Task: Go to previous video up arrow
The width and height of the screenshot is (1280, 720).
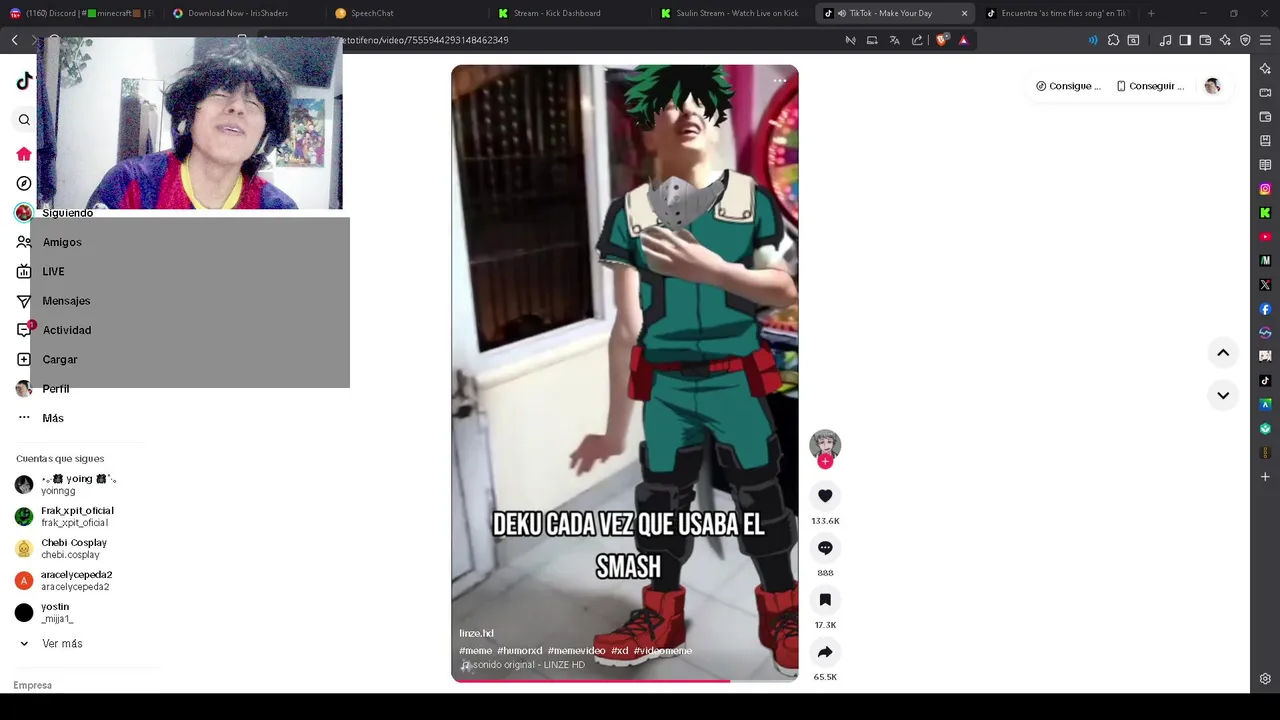Action: [x=1223, y=353]
